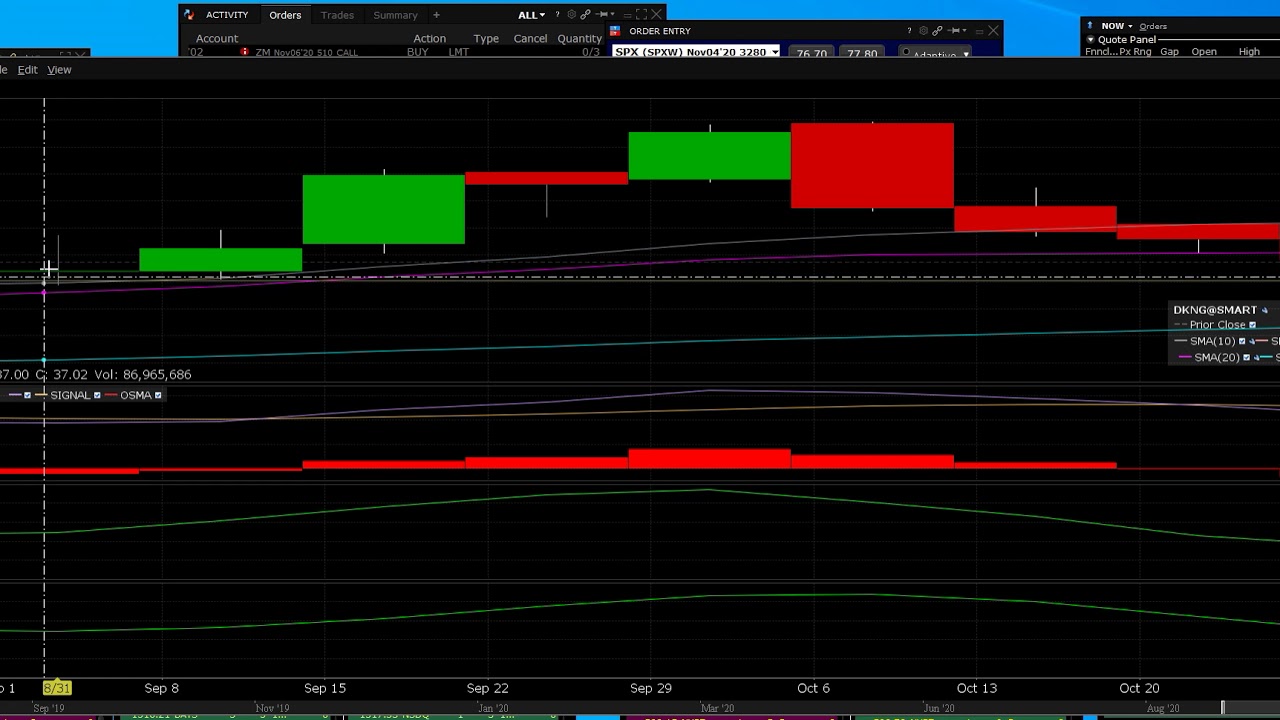
Task: Click the mini timeline range handle near Aug '20
Action: [x=1222, y=708]
